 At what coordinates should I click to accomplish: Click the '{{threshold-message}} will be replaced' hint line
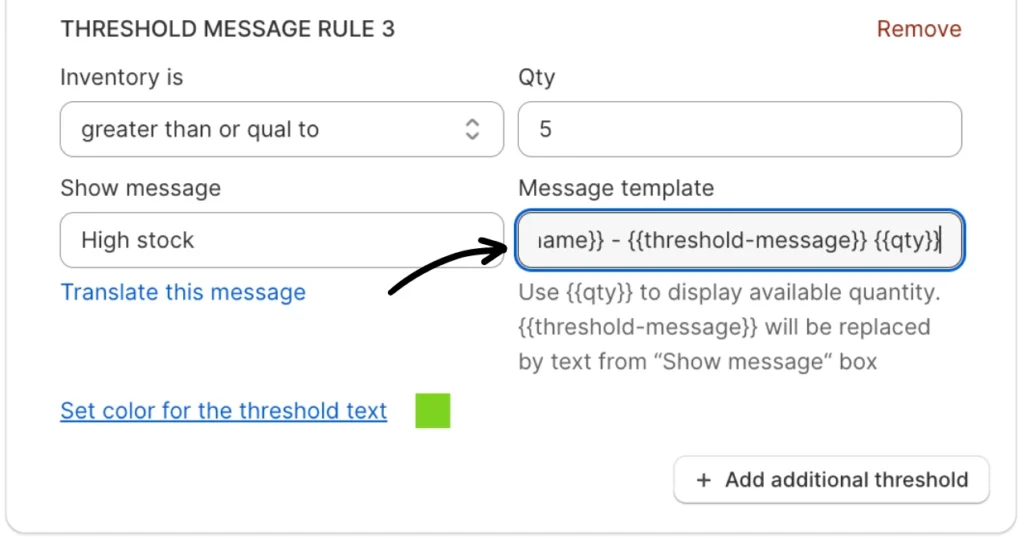click(724, 327)
